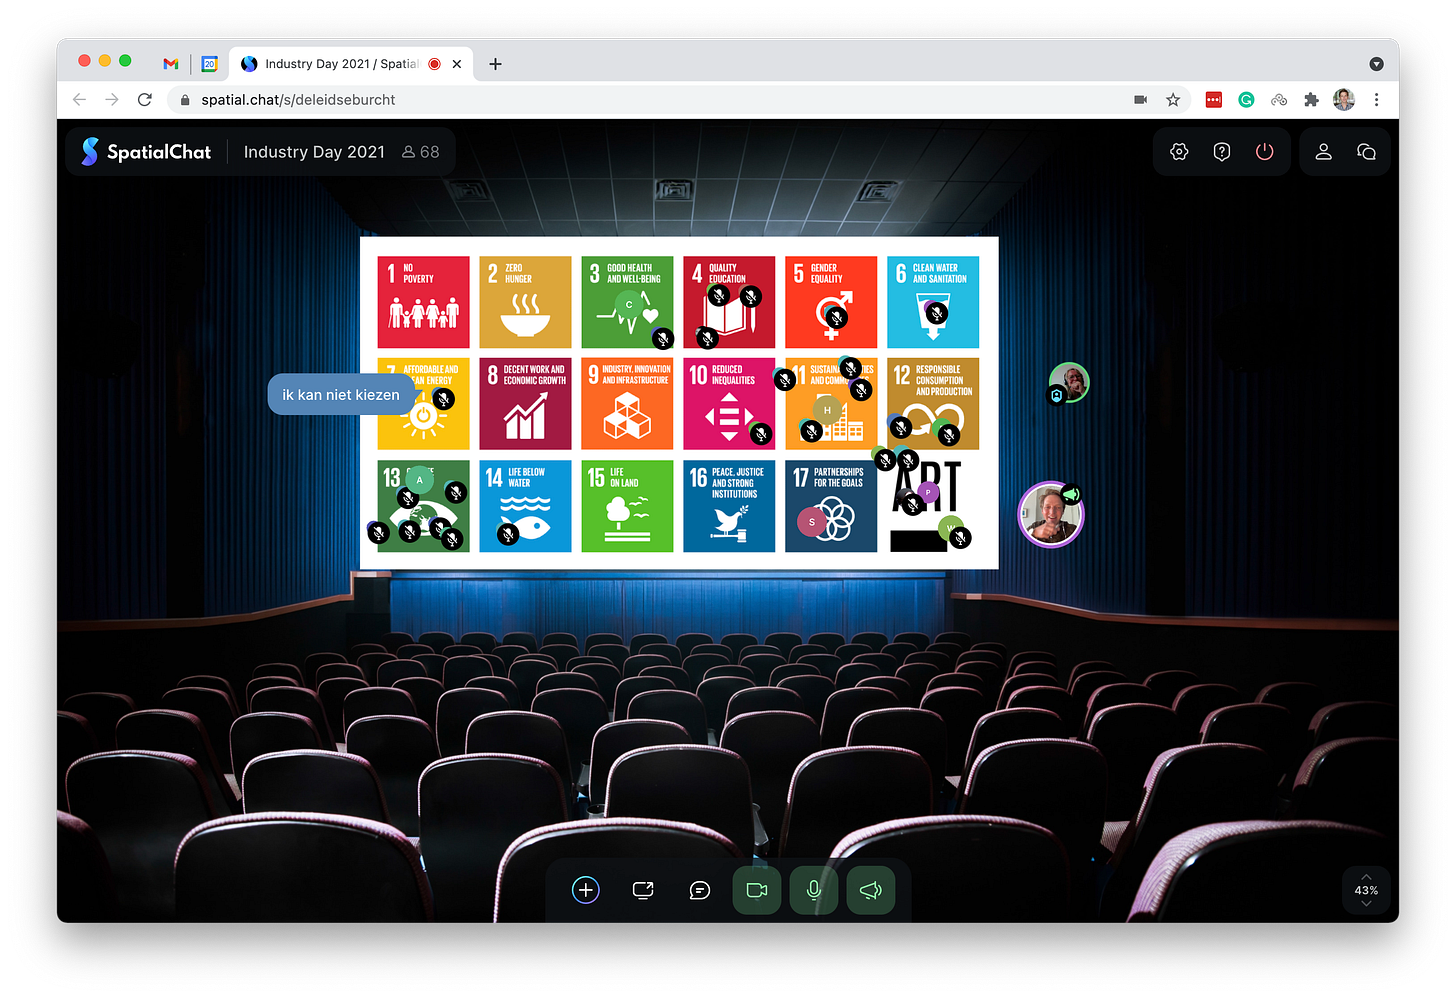Click the site lock icon
The image size is (1456, 998).
click(185, 100)
